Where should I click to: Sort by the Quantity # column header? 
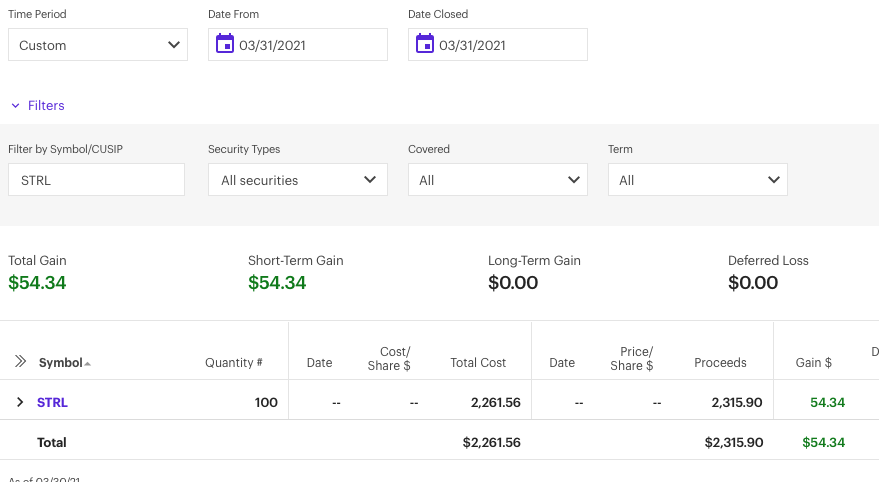click(x=233, y=363)
